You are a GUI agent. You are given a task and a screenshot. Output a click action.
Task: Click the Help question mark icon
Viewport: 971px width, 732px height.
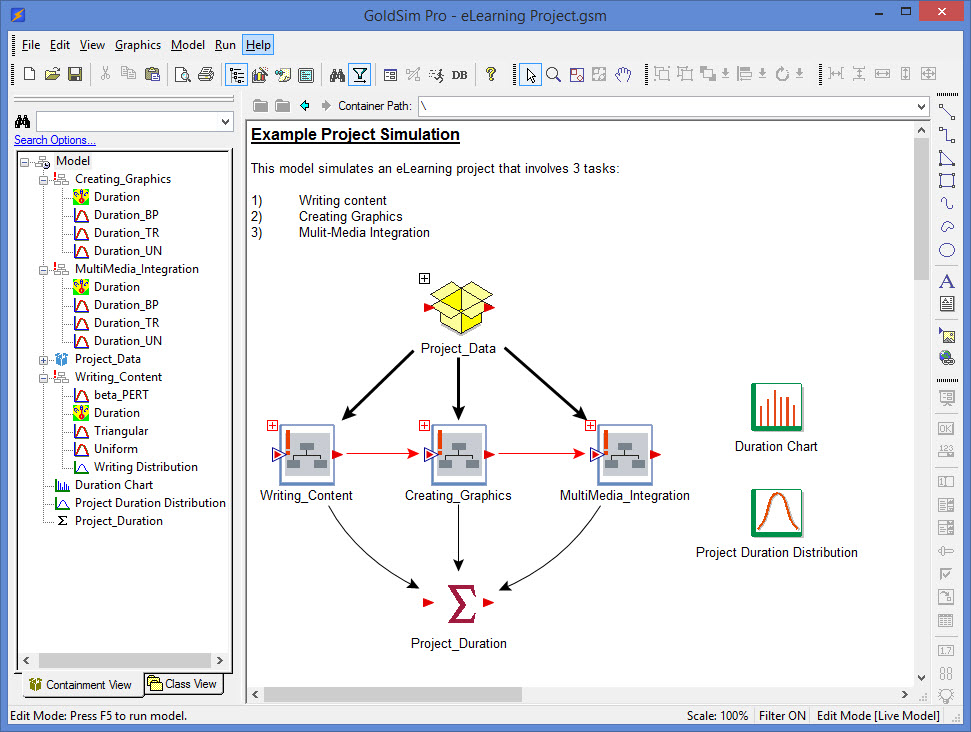pos(490,75)
